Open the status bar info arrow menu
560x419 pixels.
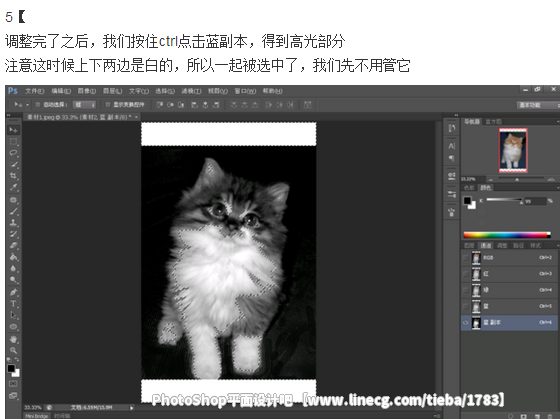click(x=131, y=408)
